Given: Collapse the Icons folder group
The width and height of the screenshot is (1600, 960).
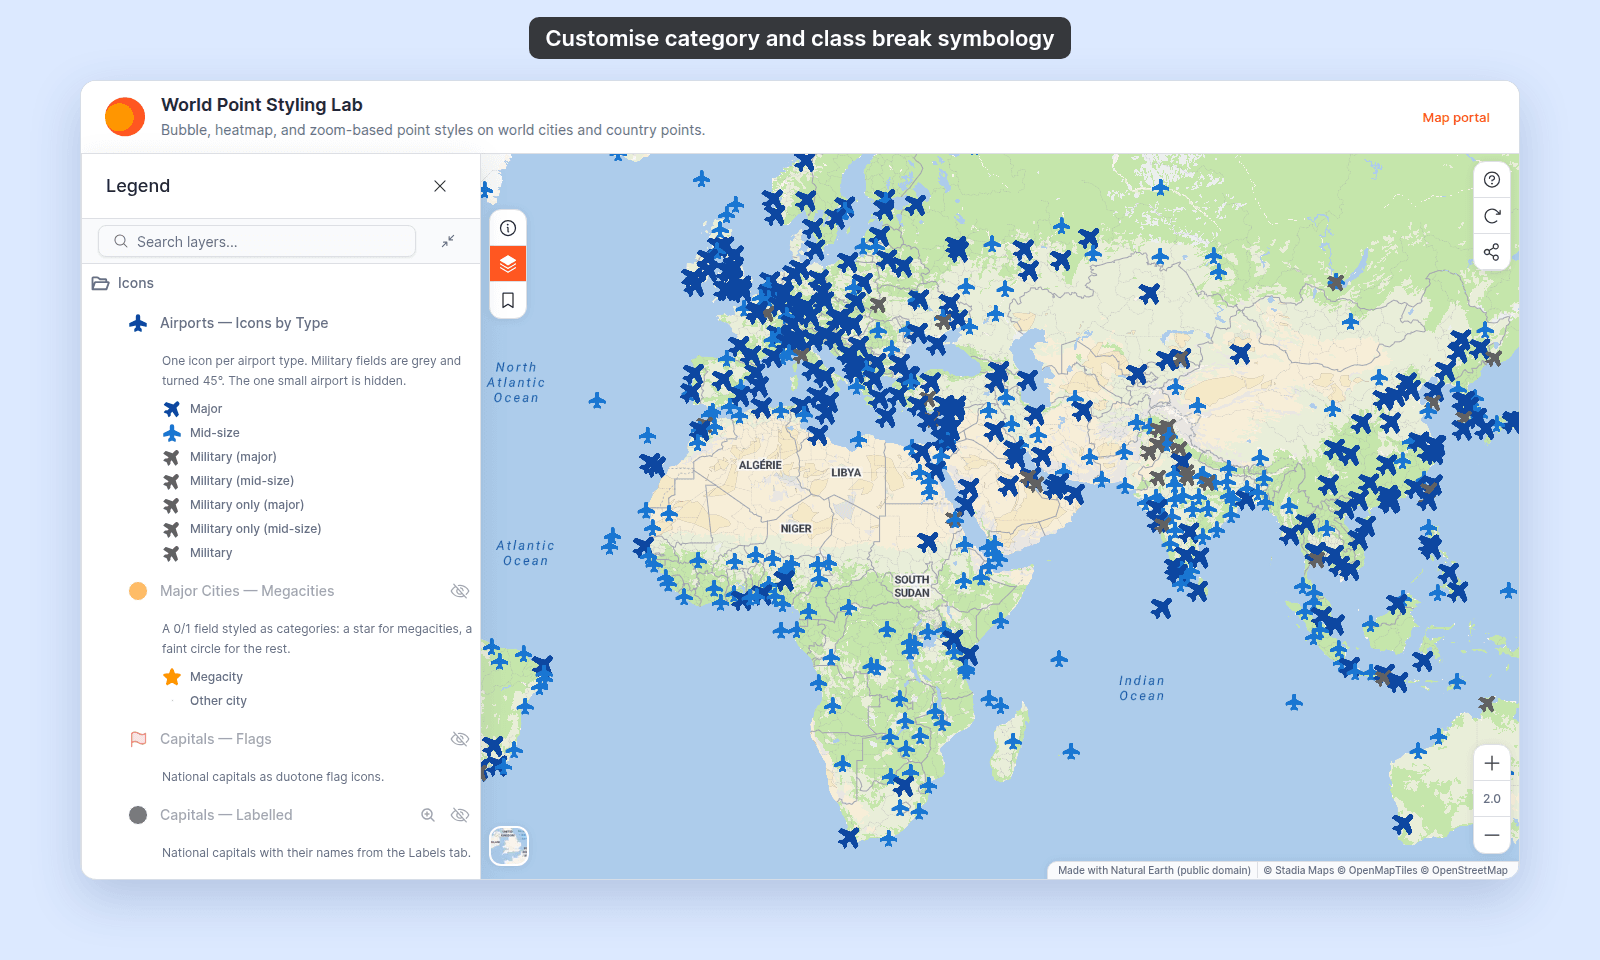Looking at the screenshot, I should click(x=100, y=283).
